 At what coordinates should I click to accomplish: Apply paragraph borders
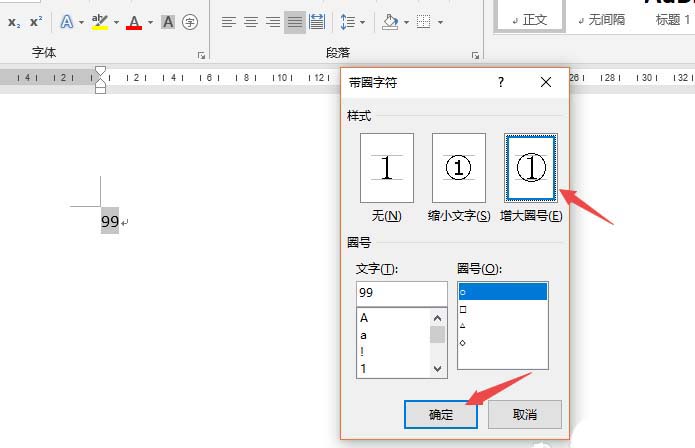(x=424, y=22)
